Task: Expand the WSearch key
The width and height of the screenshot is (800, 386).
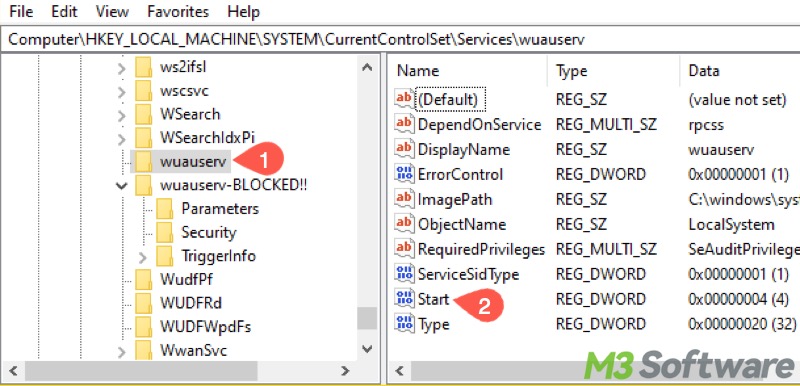Action: [x=121, y=115]
